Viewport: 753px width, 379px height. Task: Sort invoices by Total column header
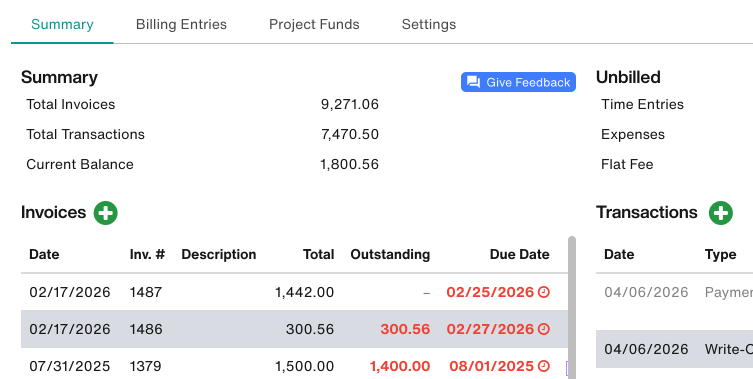[318, 254]
